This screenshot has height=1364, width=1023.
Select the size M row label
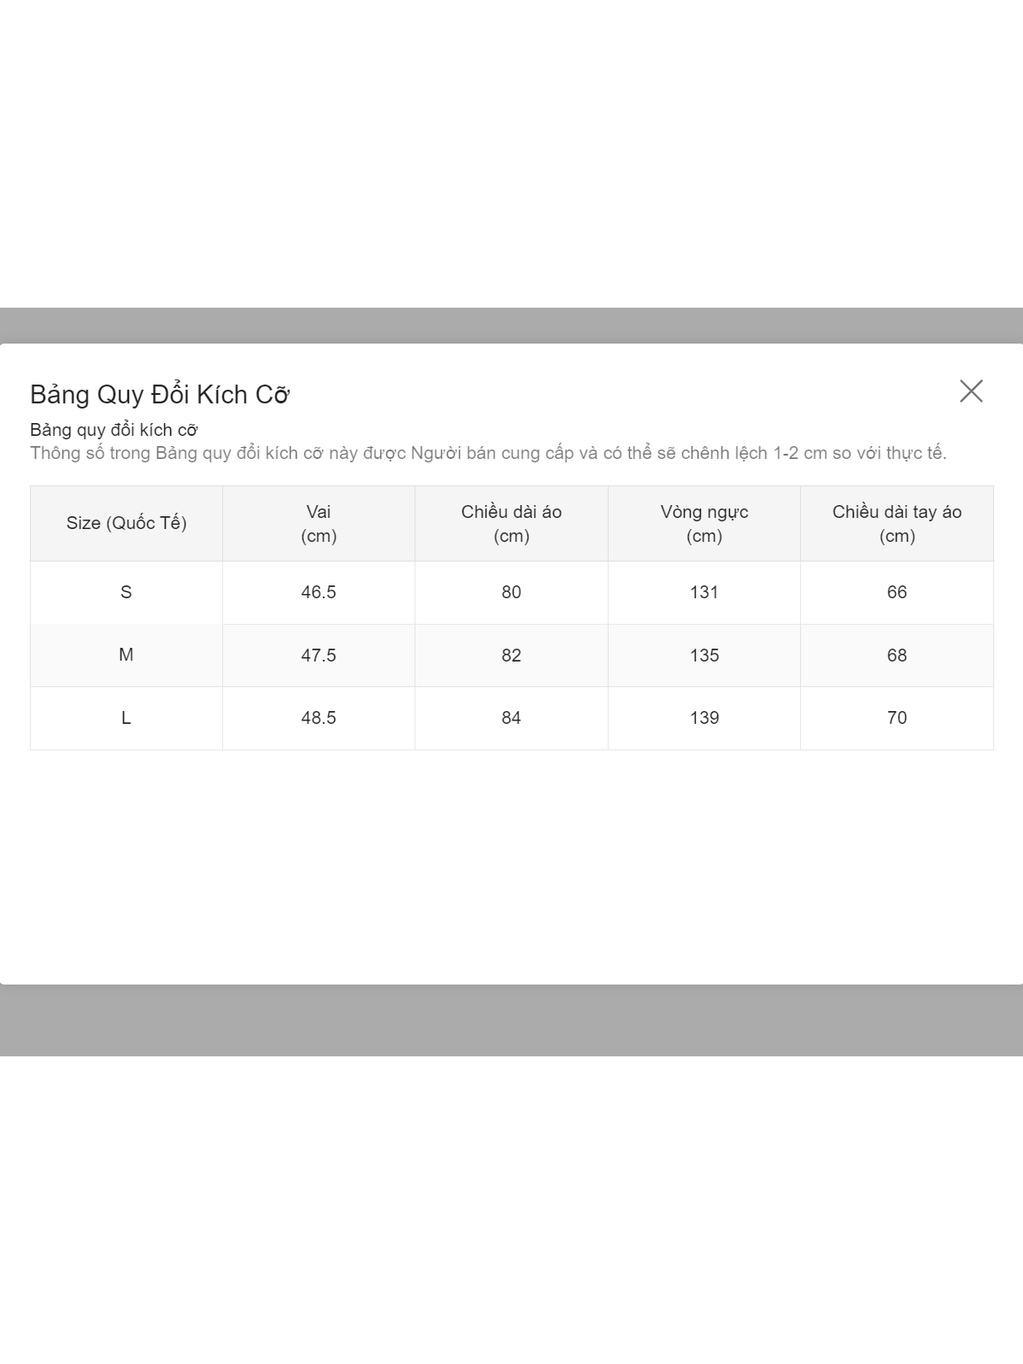126,655
